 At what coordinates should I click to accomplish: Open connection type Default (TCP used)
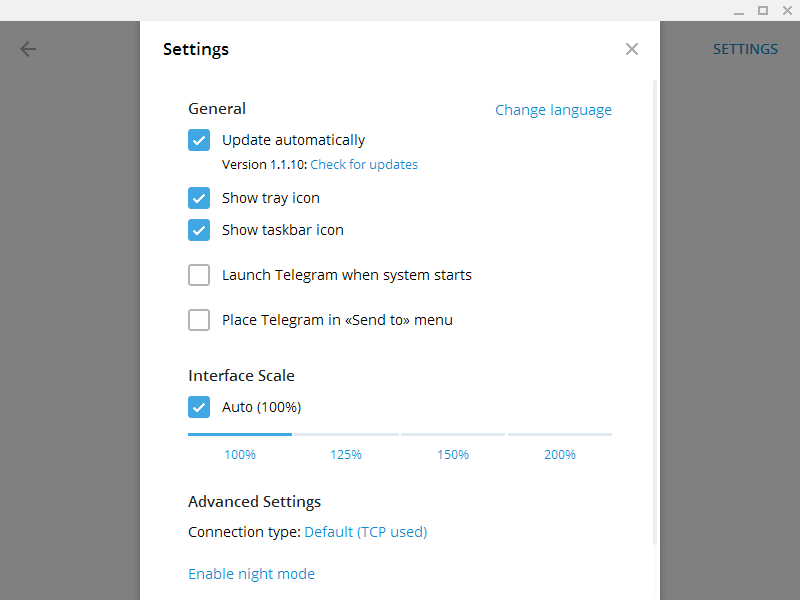click(x=365, y=532)
